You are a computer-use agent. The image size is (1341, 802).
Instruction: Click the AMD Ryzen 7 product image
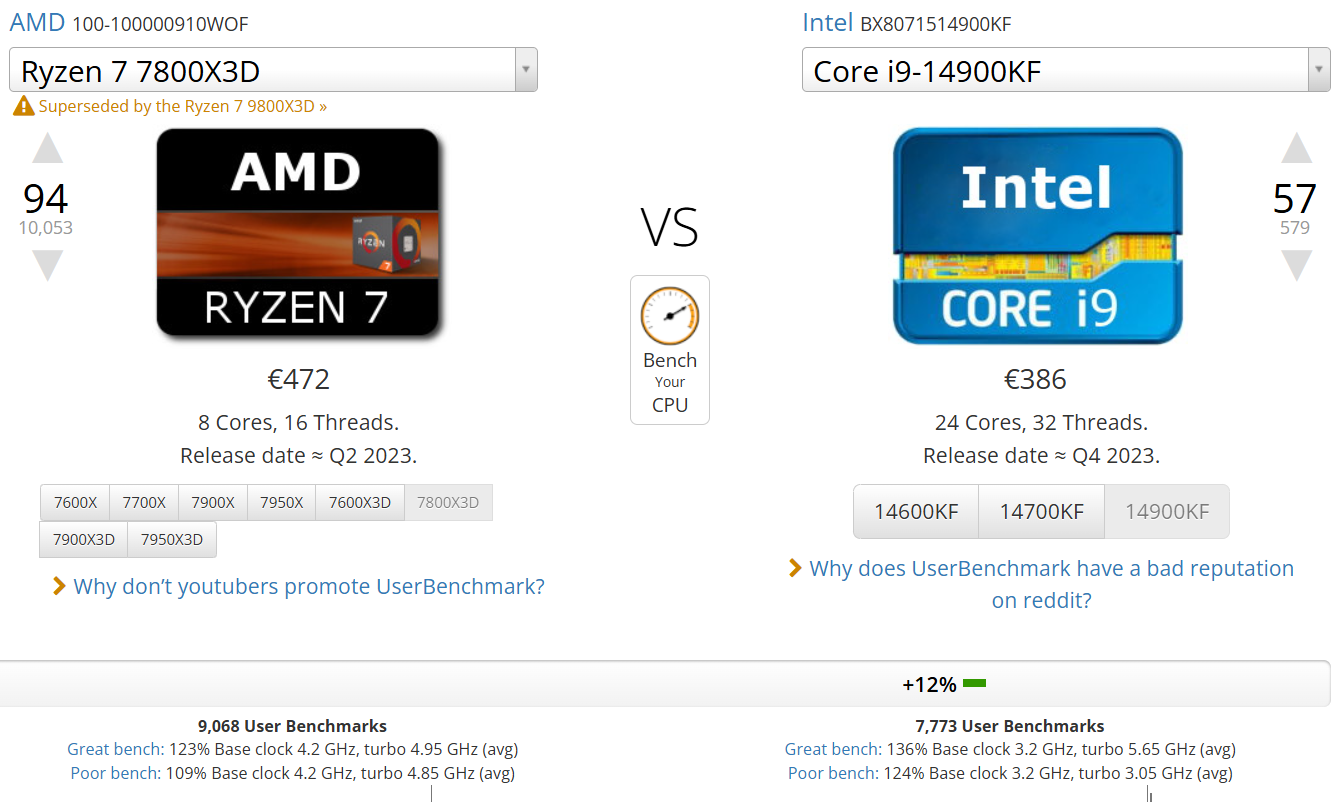click(x=298, y=233)
